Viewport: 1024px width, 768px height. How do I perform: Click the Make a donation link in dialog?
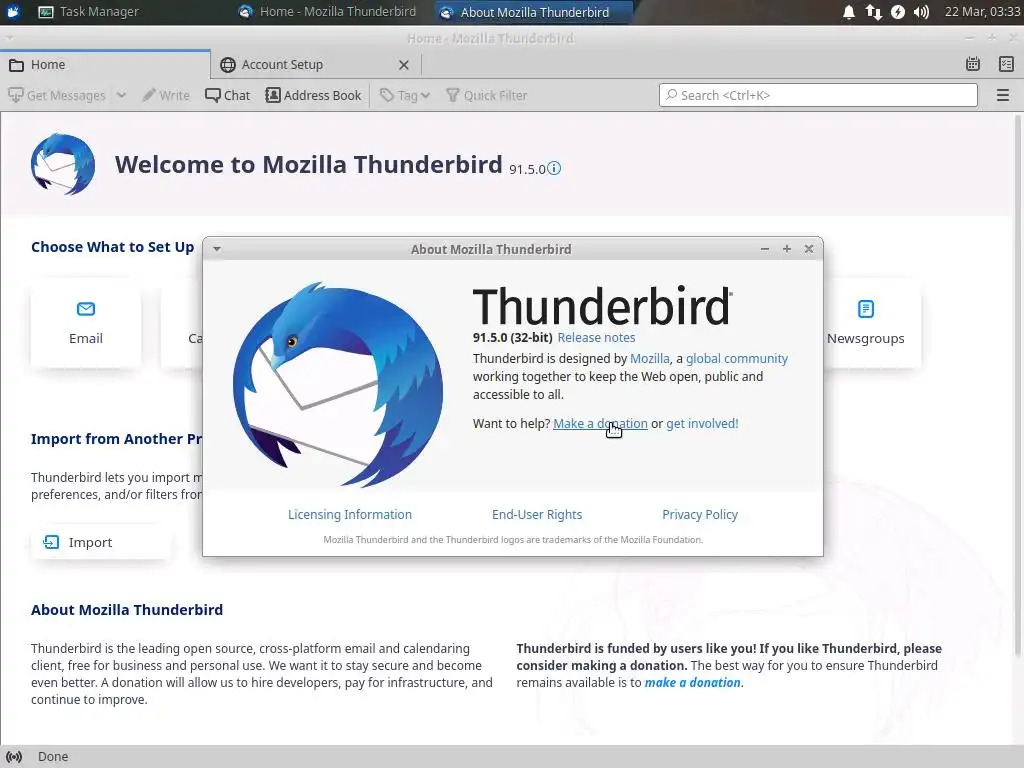tap(600, 424)
